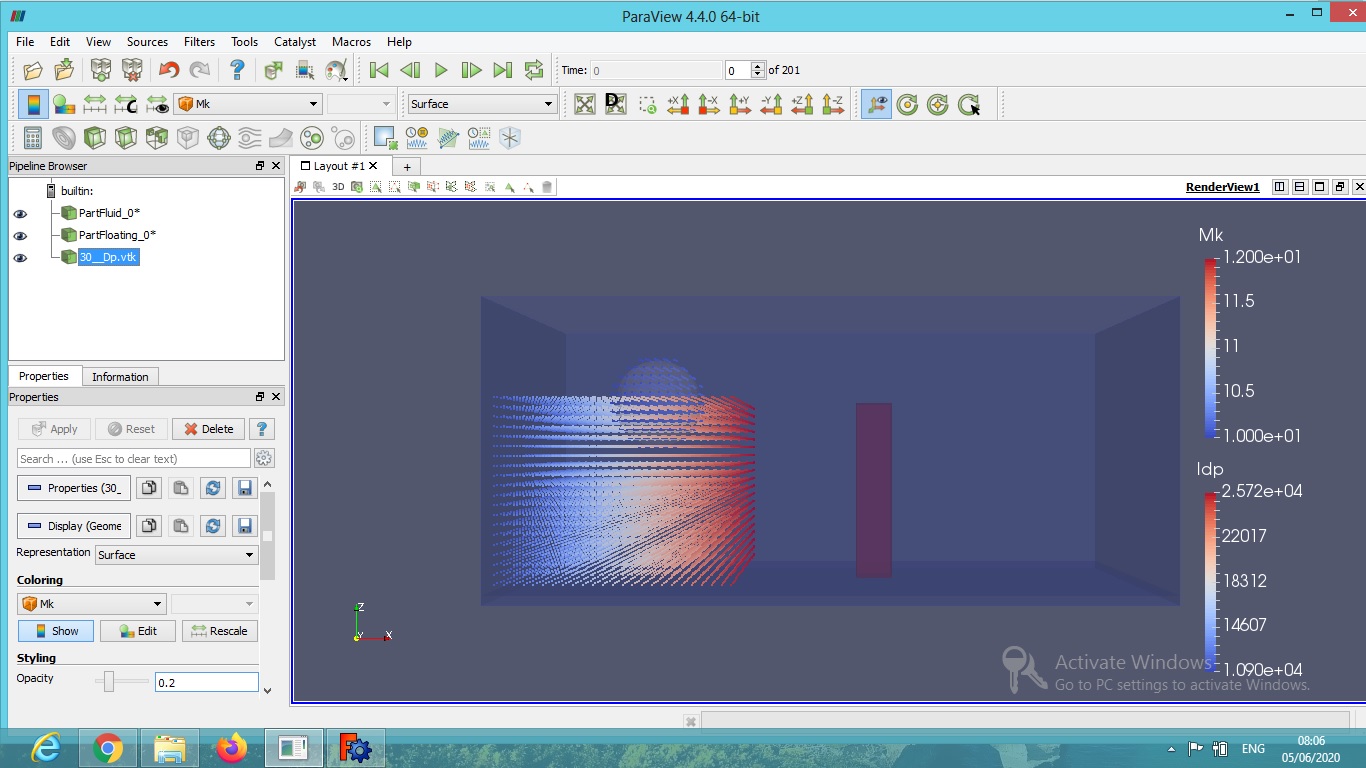Open the Glyph filter from the filters toolbar
Viewport: 1366px width, 768px height.
(x=221, y=137)
